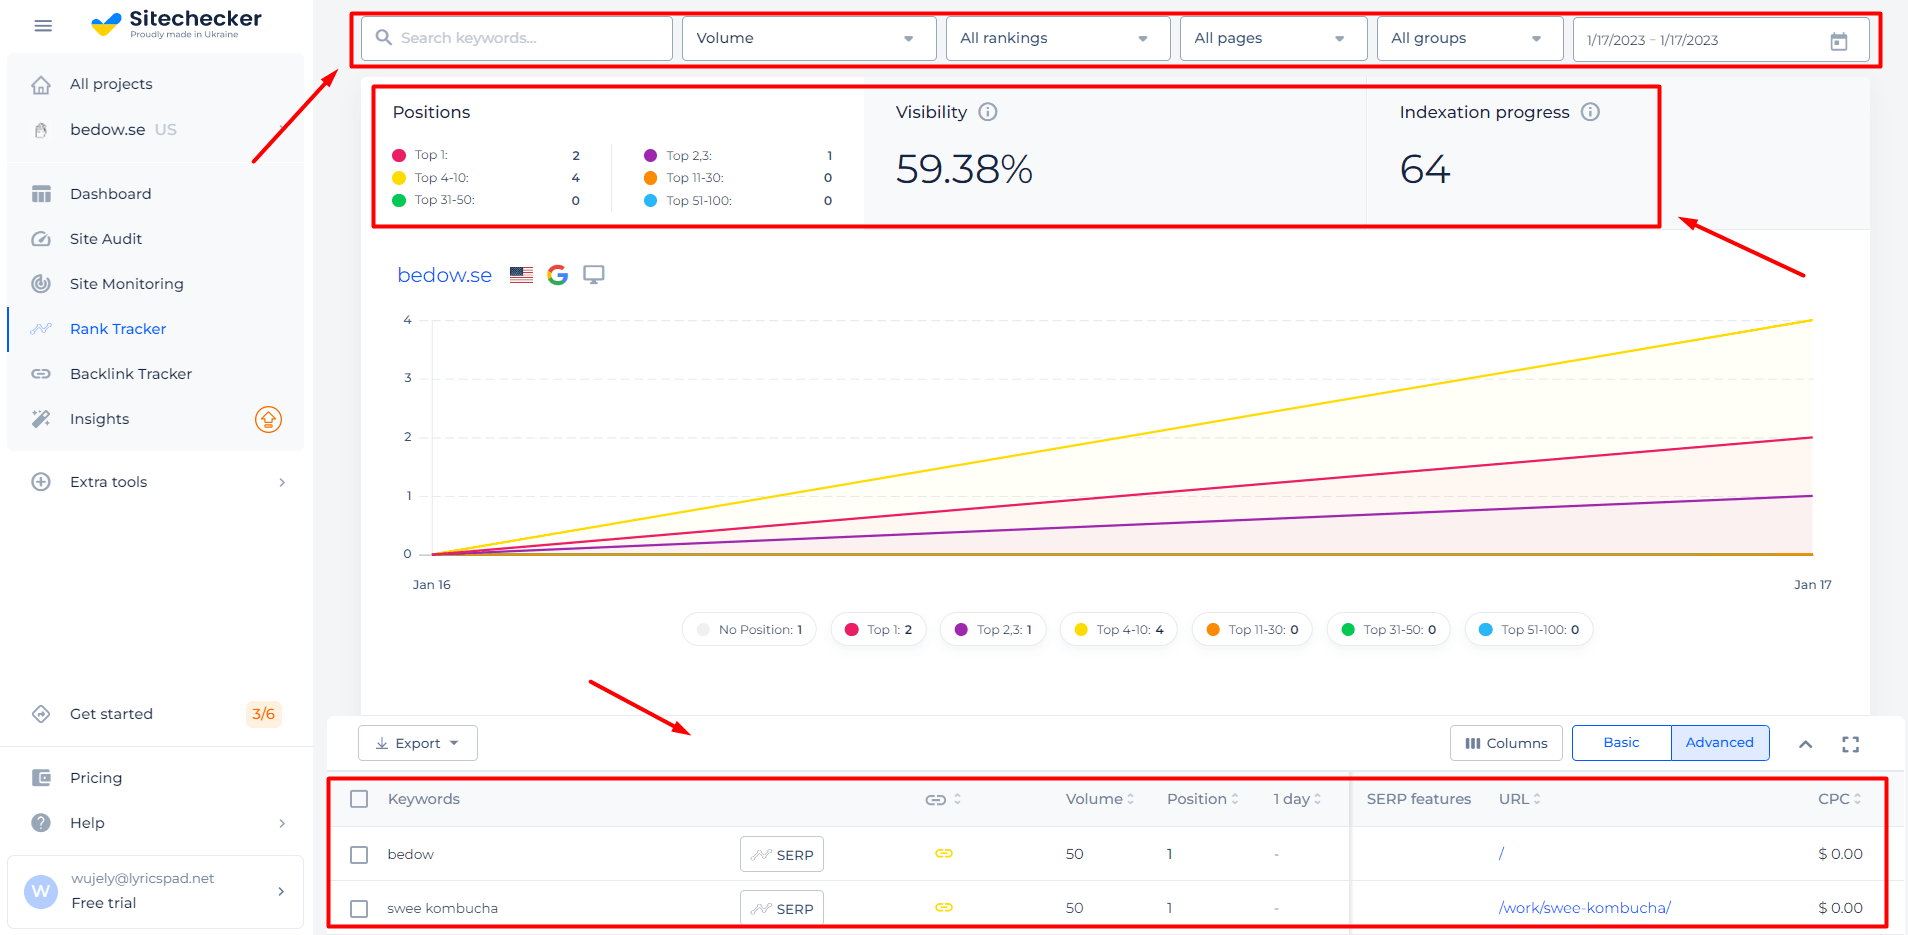Toggle the Top 2,3 series in chart legend
The height and width of the screenshot is (935, 1908).
(x=993, y=630)
